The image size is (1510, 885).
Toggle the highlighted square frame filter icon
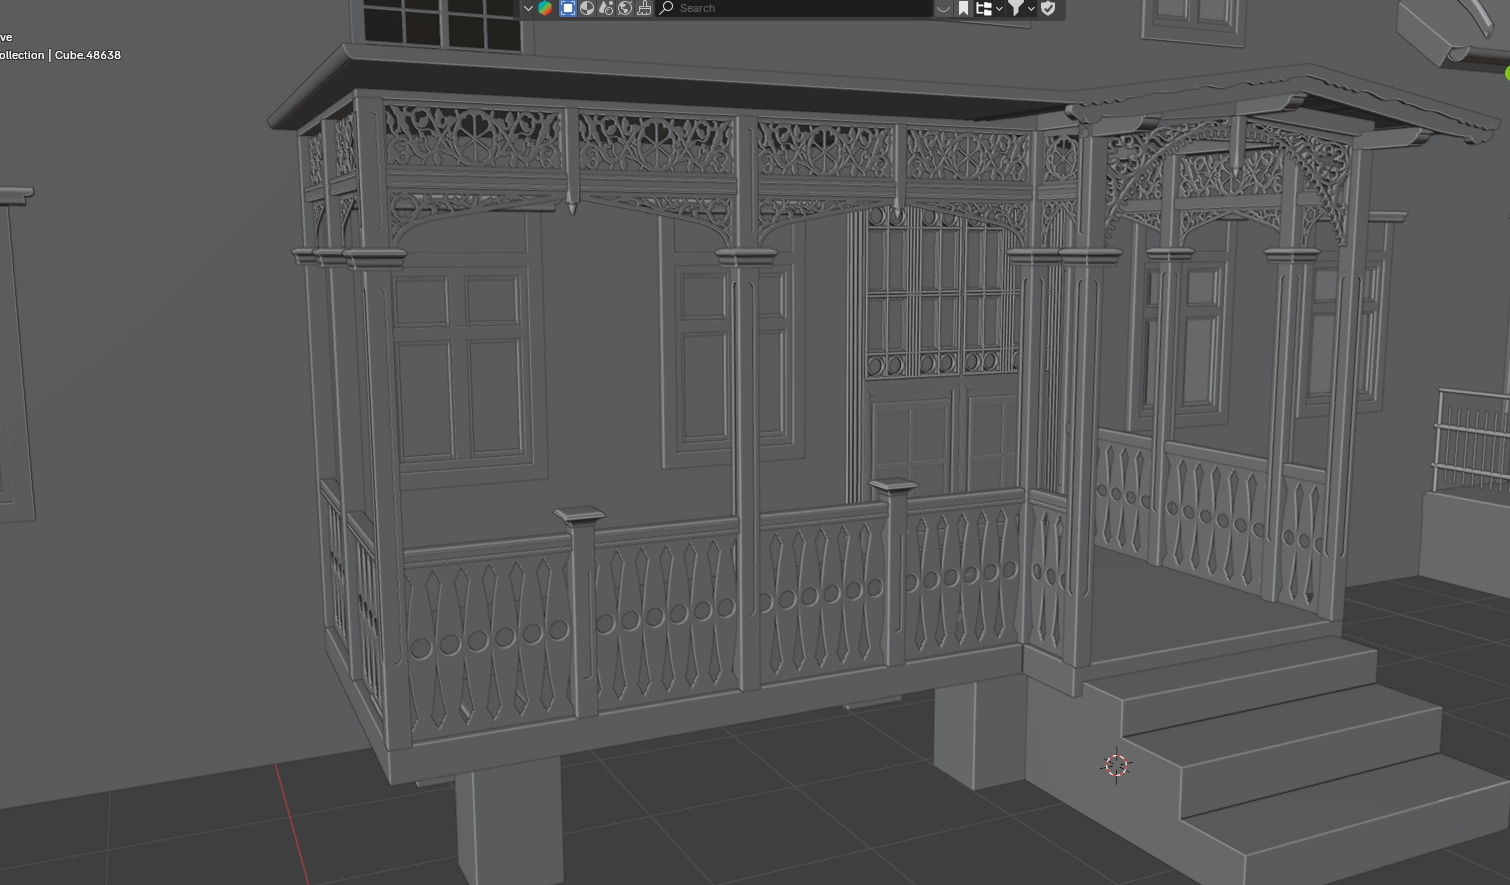pos(567,8)
